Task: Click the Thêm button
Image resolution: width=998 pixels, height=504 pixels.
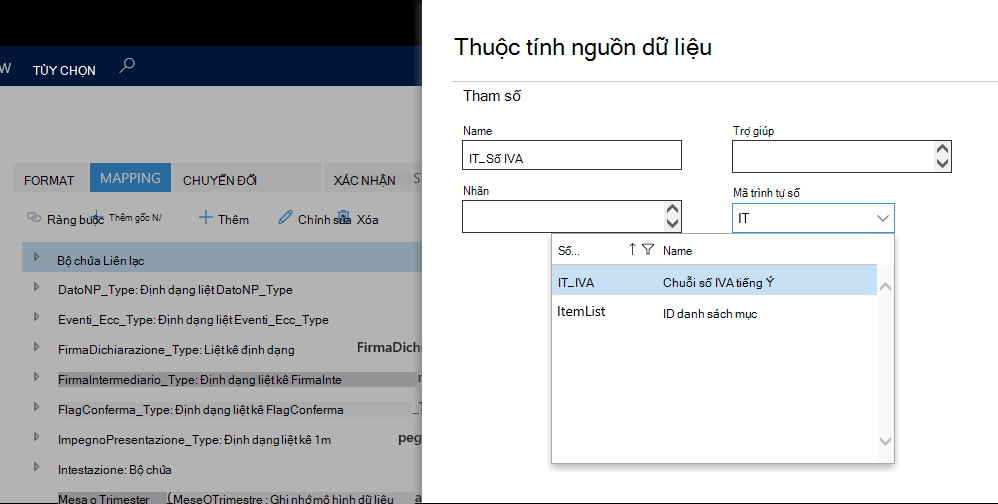Action: click(224, 219)
